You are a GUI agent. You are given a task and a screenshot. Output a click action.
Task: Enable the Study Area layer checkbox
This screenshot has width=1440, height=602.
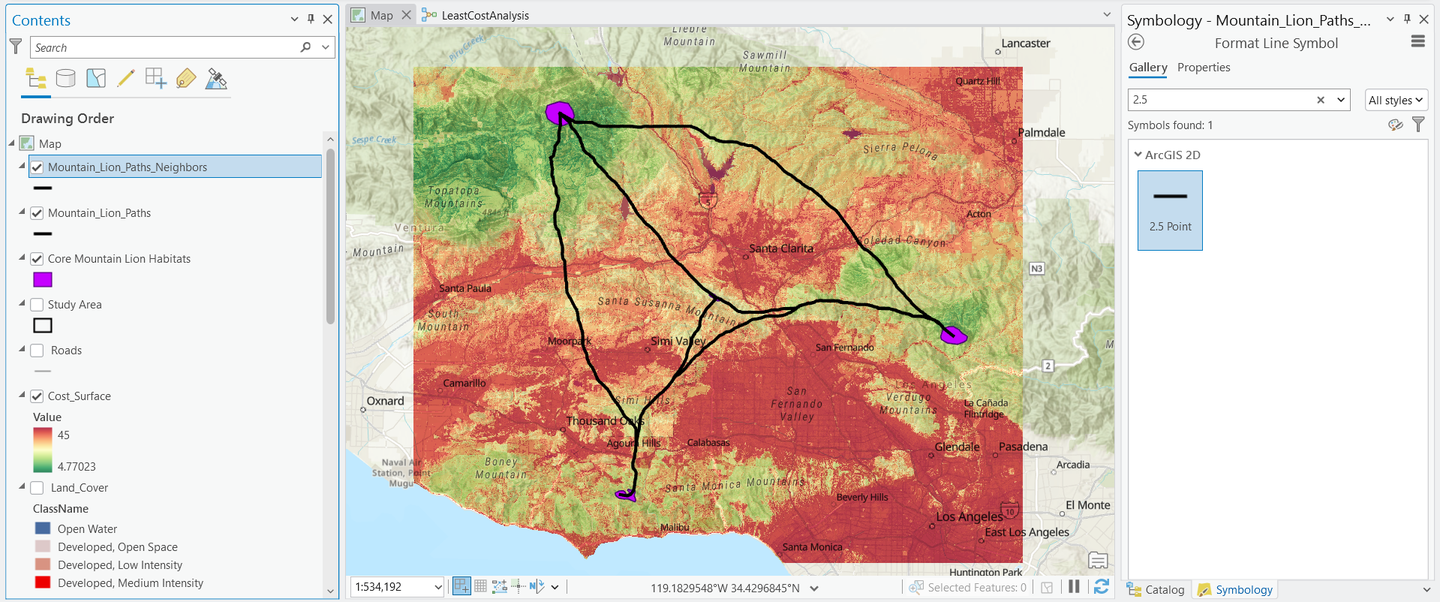37,305
